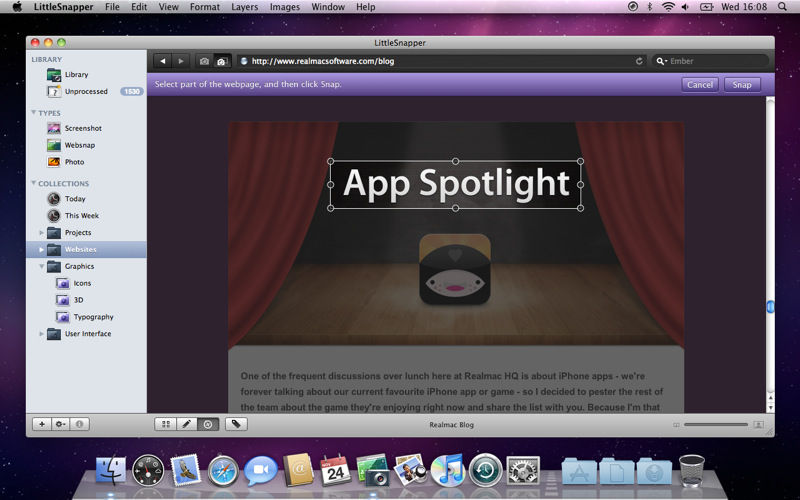Open the View menu

click(x=168, y=7)
